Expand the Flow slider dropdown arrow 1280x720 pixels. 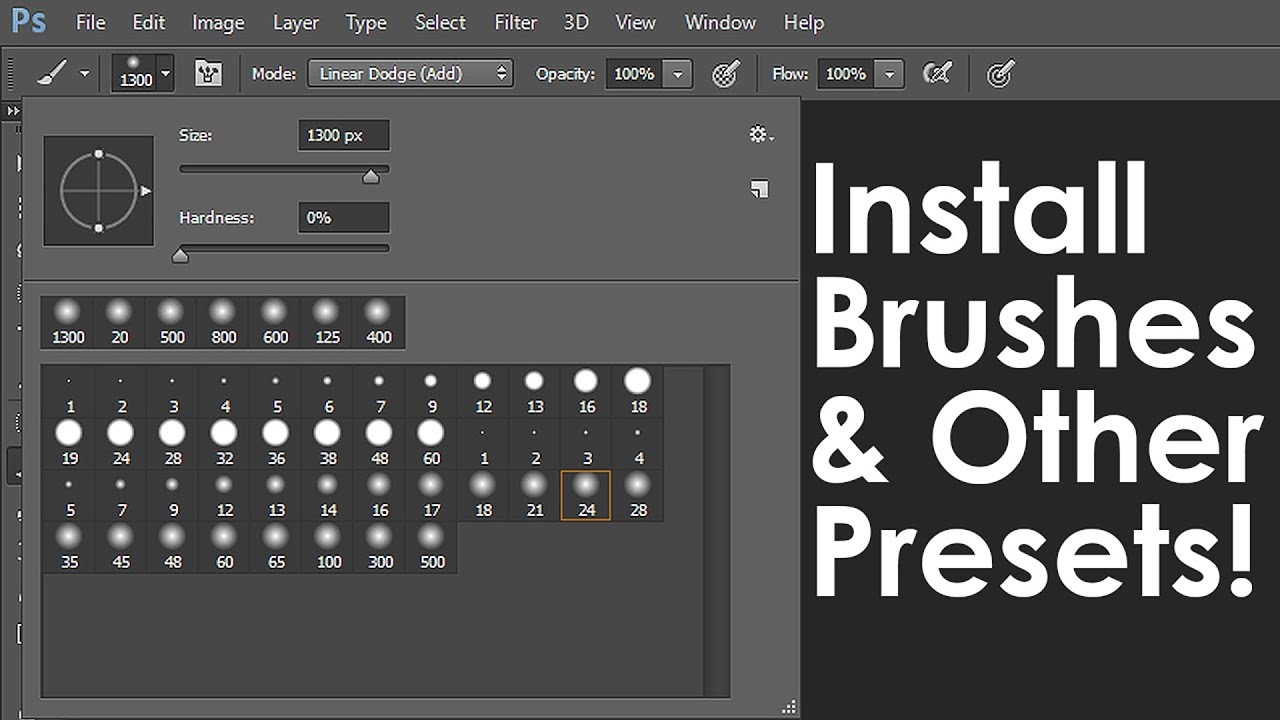(889, 74)
